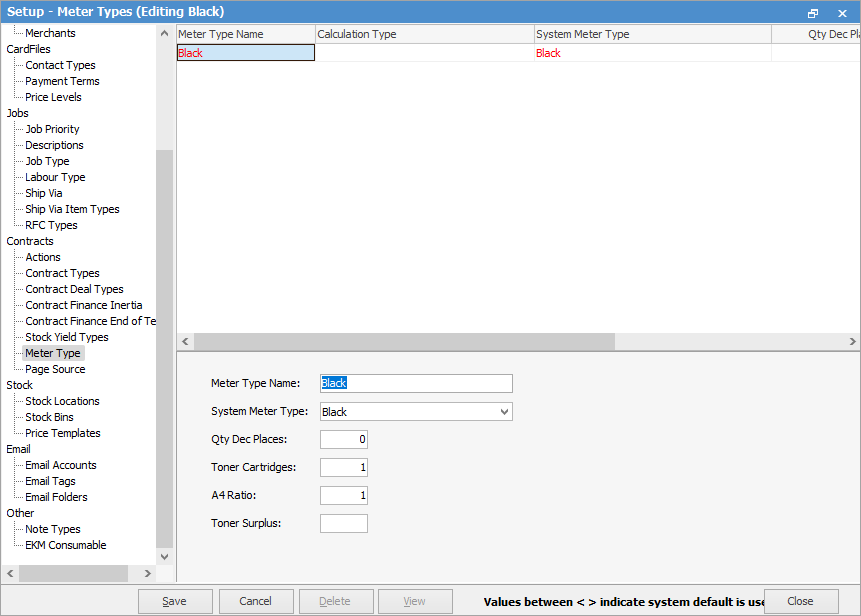861x616 pixels.
Task: Click the Meter Type Name text box
Action: 416,383
